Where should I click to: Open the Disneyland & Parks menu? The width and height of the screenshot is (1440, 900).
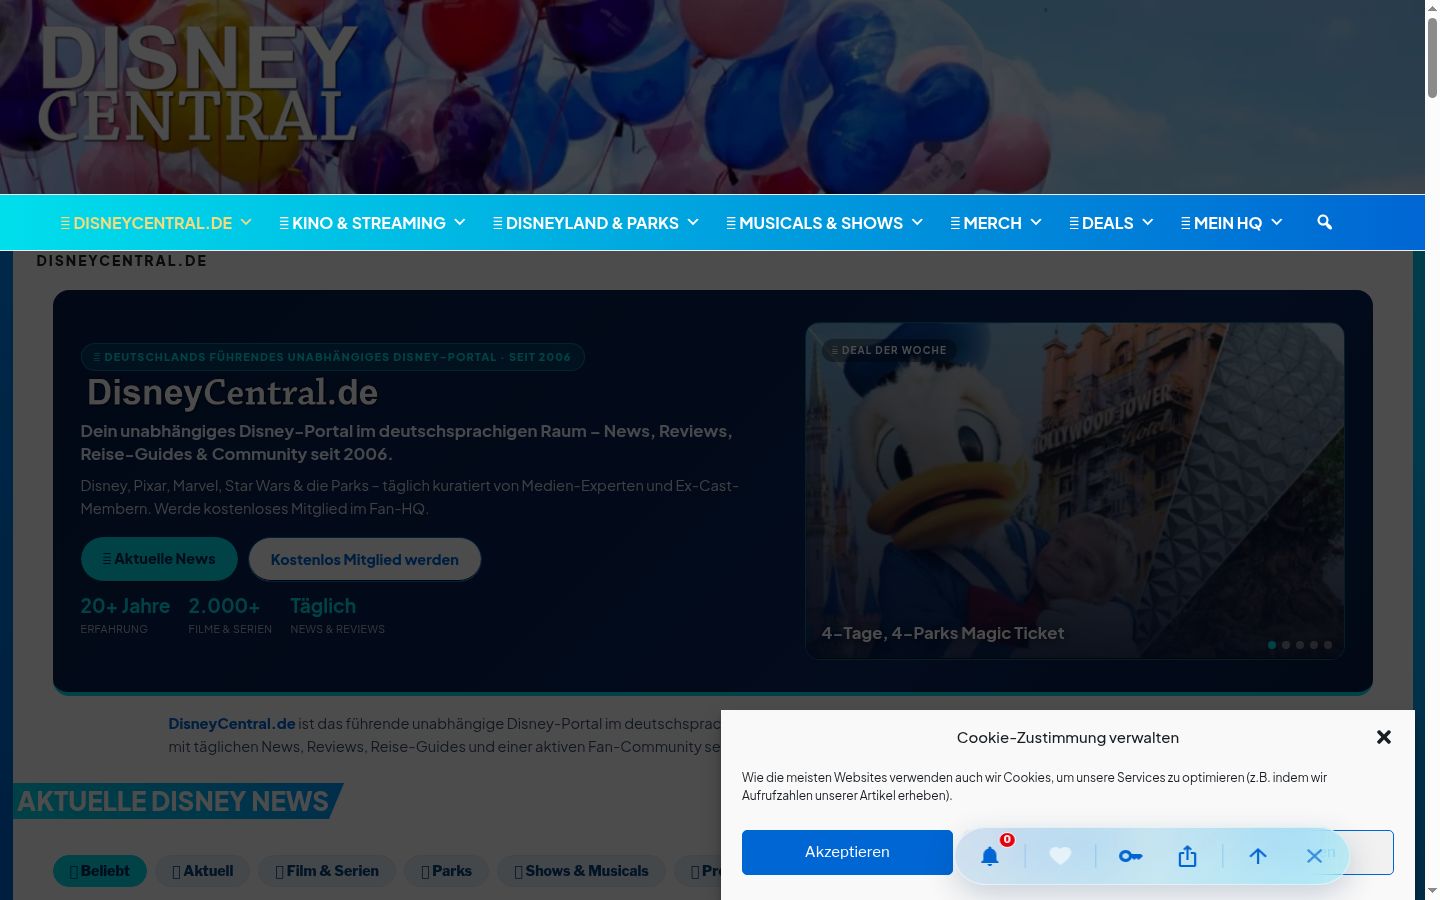586,223
